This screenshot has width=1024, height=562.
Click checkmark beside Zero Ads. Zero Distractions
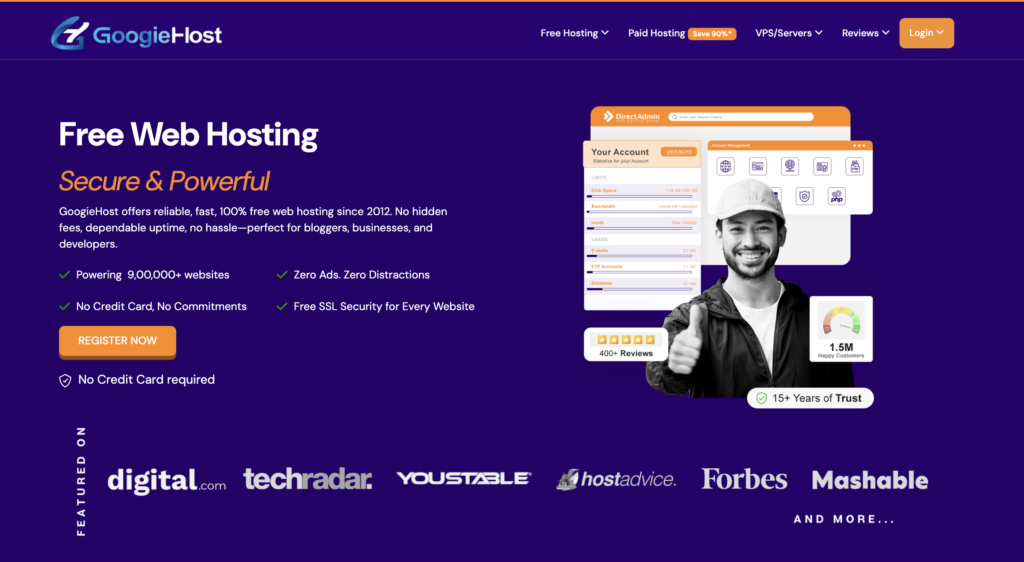(282, 275)
